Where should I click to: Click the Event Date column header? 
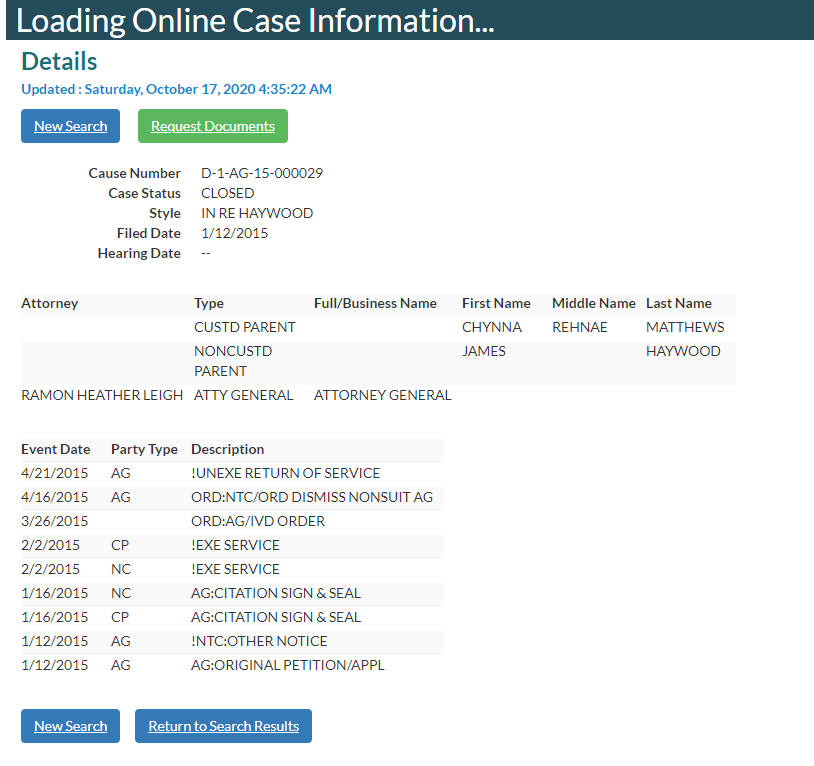[56, 449]
